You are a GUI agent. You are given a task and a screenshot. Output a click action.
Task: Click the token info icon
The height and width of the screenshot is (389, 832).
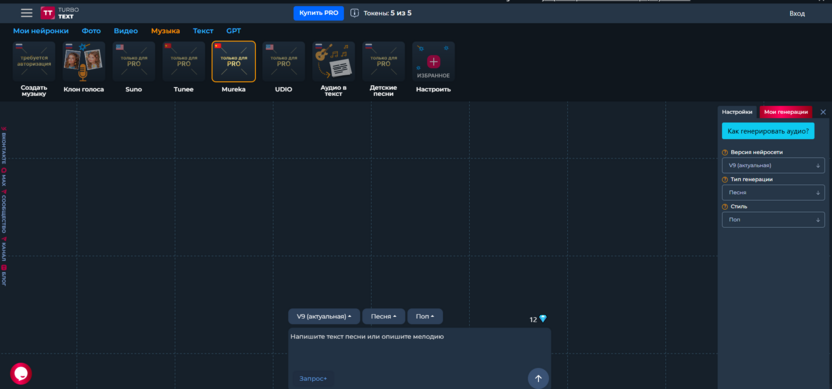[354, 13]
